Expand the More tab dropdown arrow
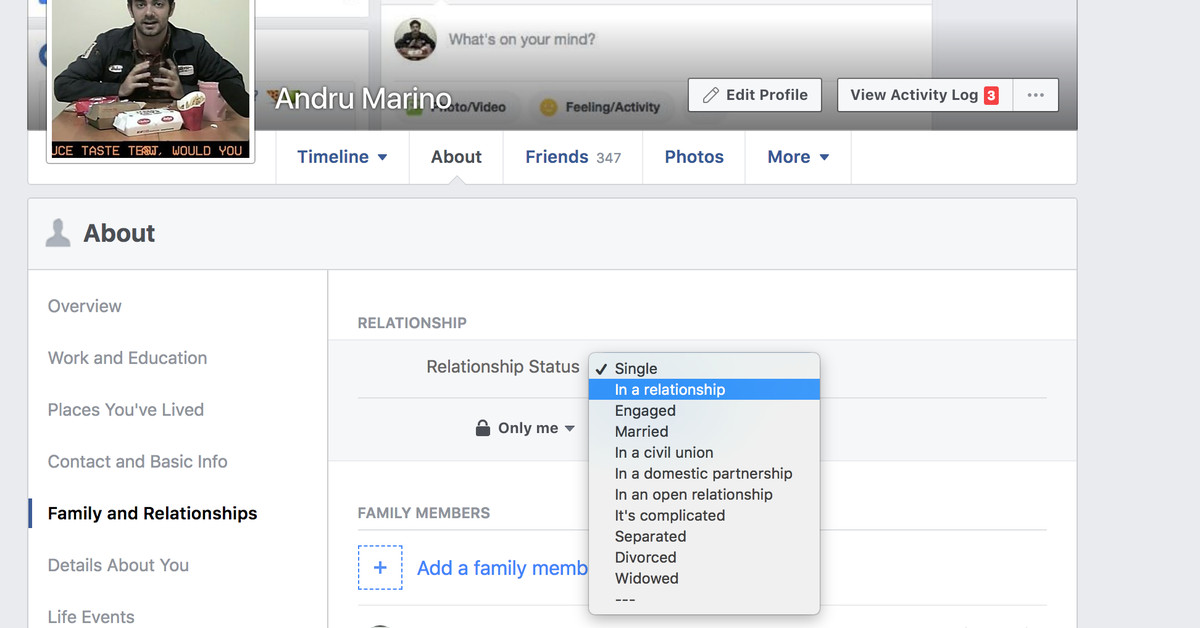Image resolution: width=1200 pixels, height=628 pixels. (824, 157)
